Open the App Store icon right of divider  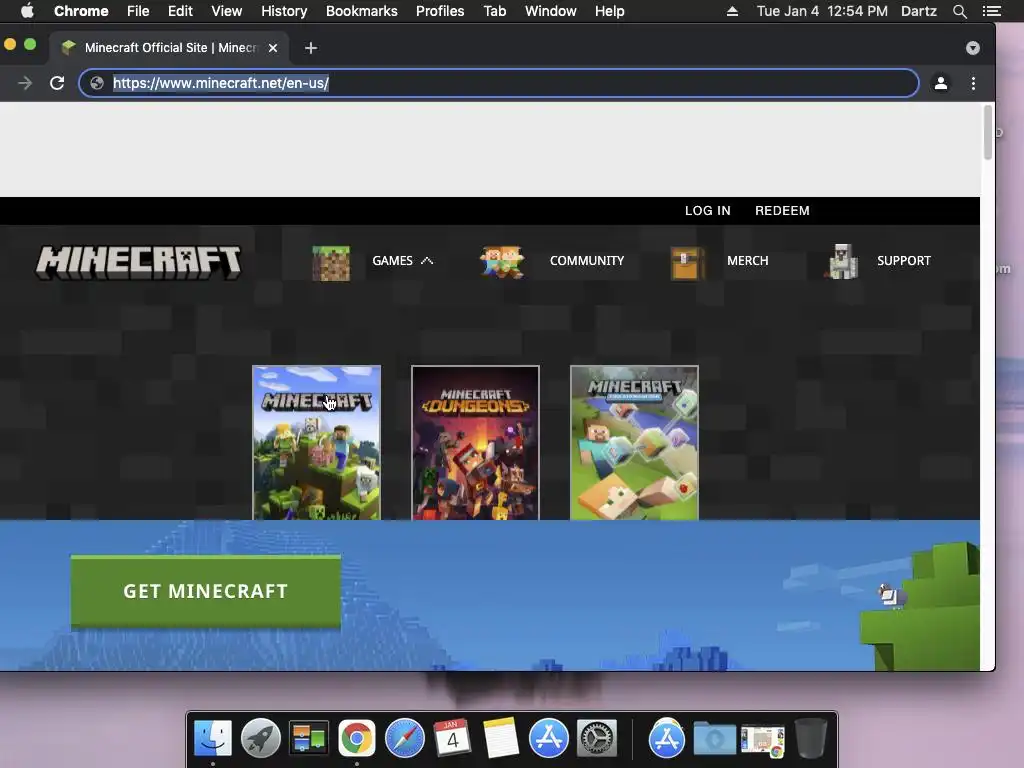(667, 739)
